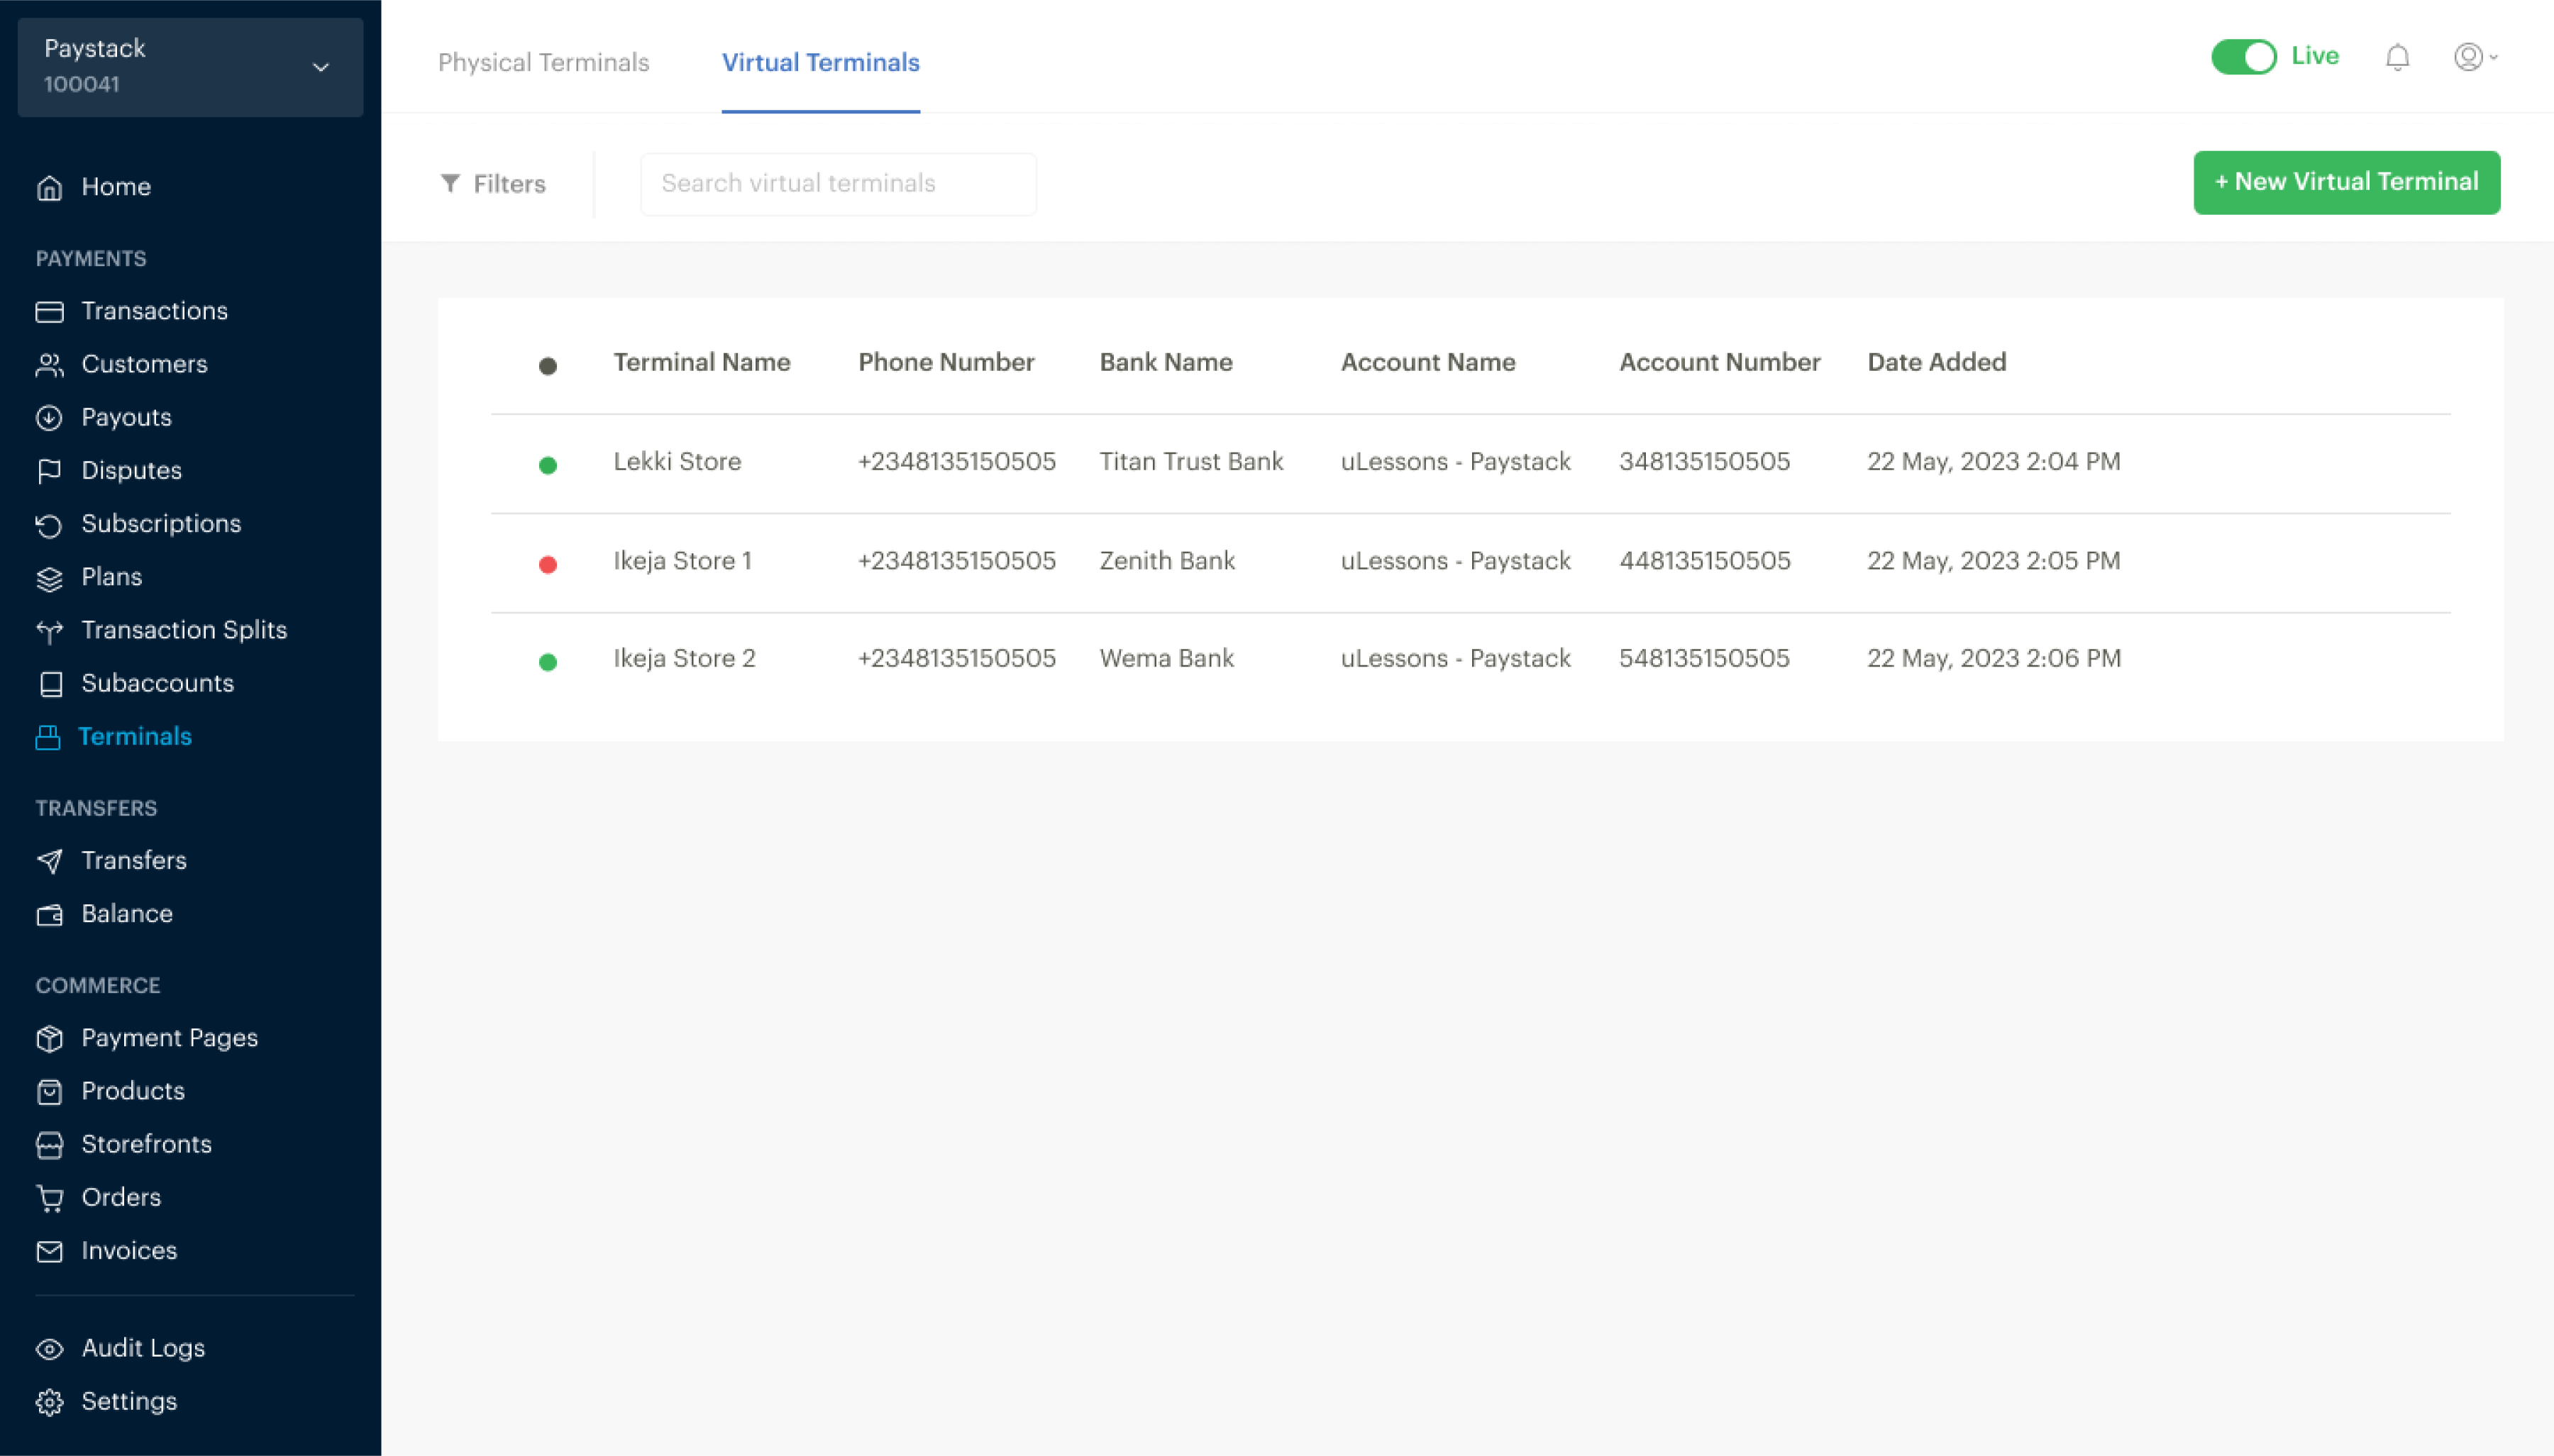Click the Zenith Bank cell
Image resolution: width=2554 pixels, height=1456 pixels.
click(x=1167, y=560)
